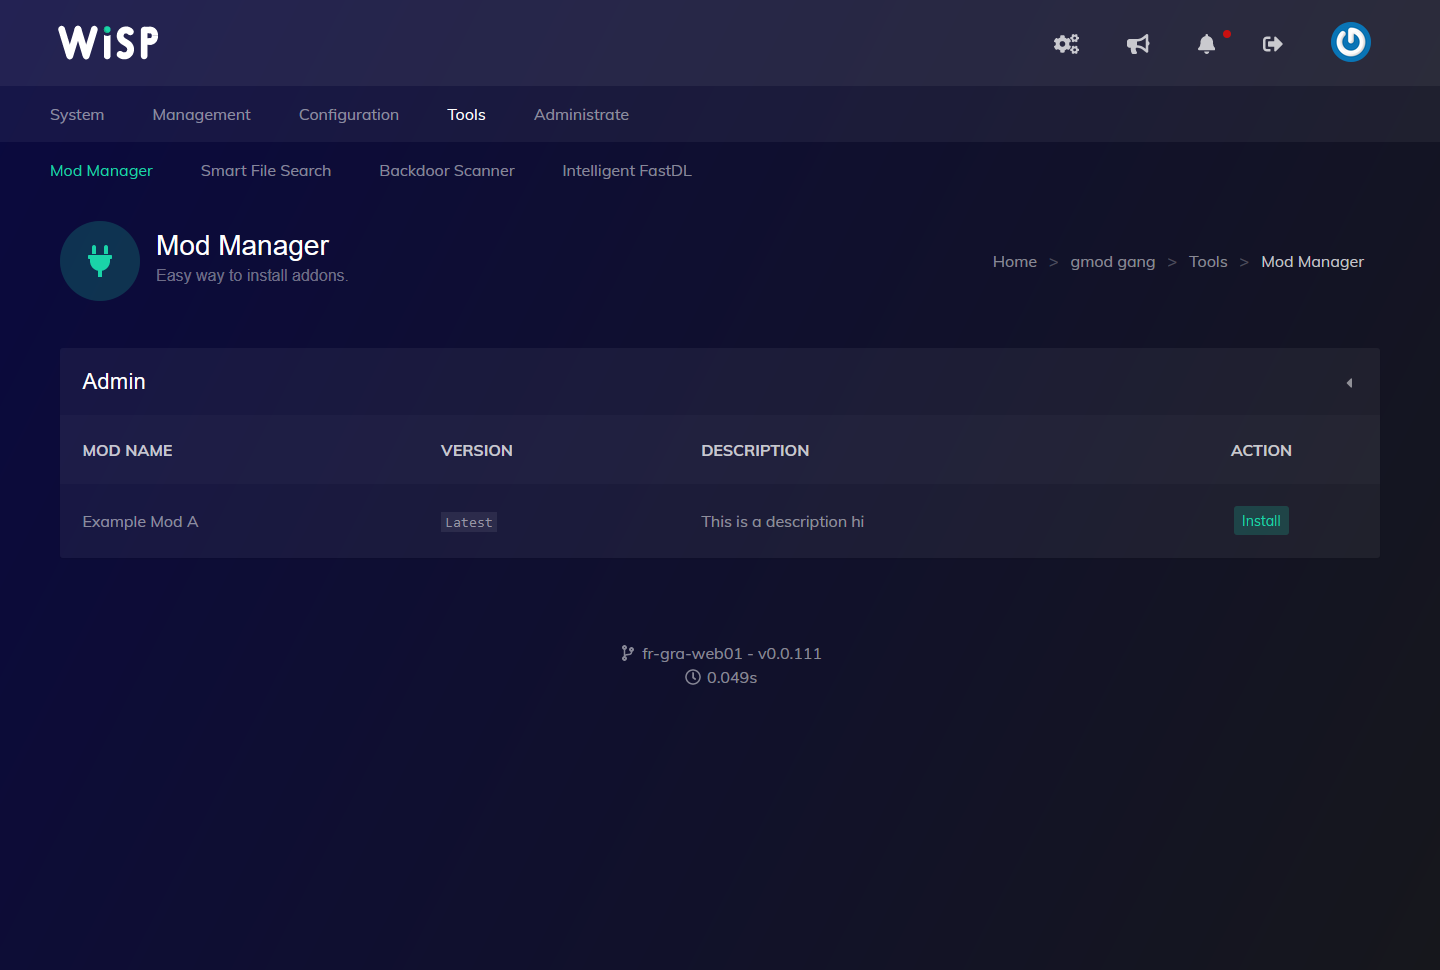Click the git branch icon in footer

pyautogui.click(x=628, y=653)
